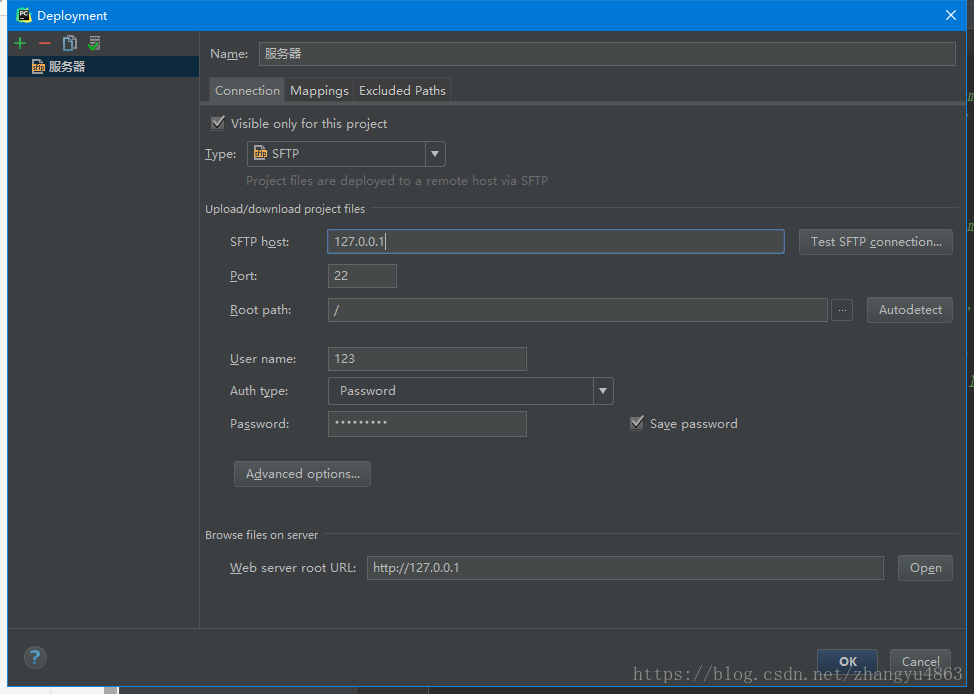Click the copy server configuration icon
Viewport: 974px width, 694px height.
point(69,43)
